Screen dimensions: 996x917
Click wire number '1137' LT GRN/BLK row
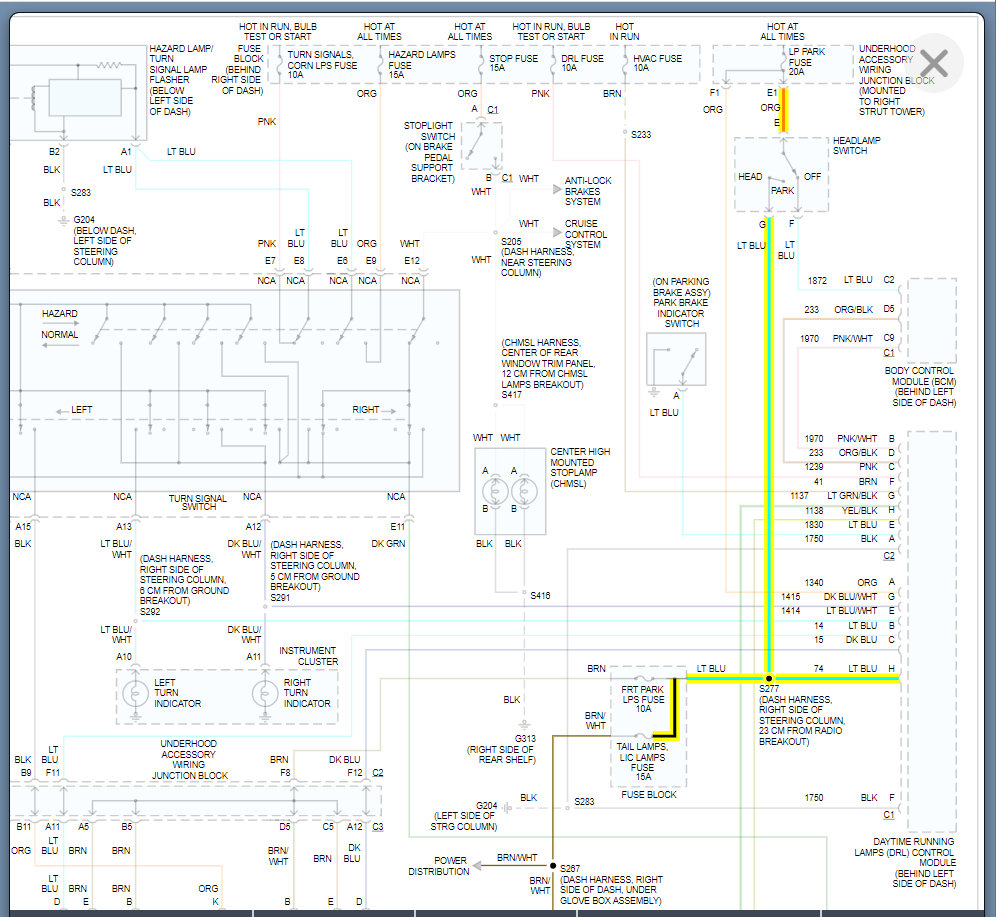tap(799, 496)
